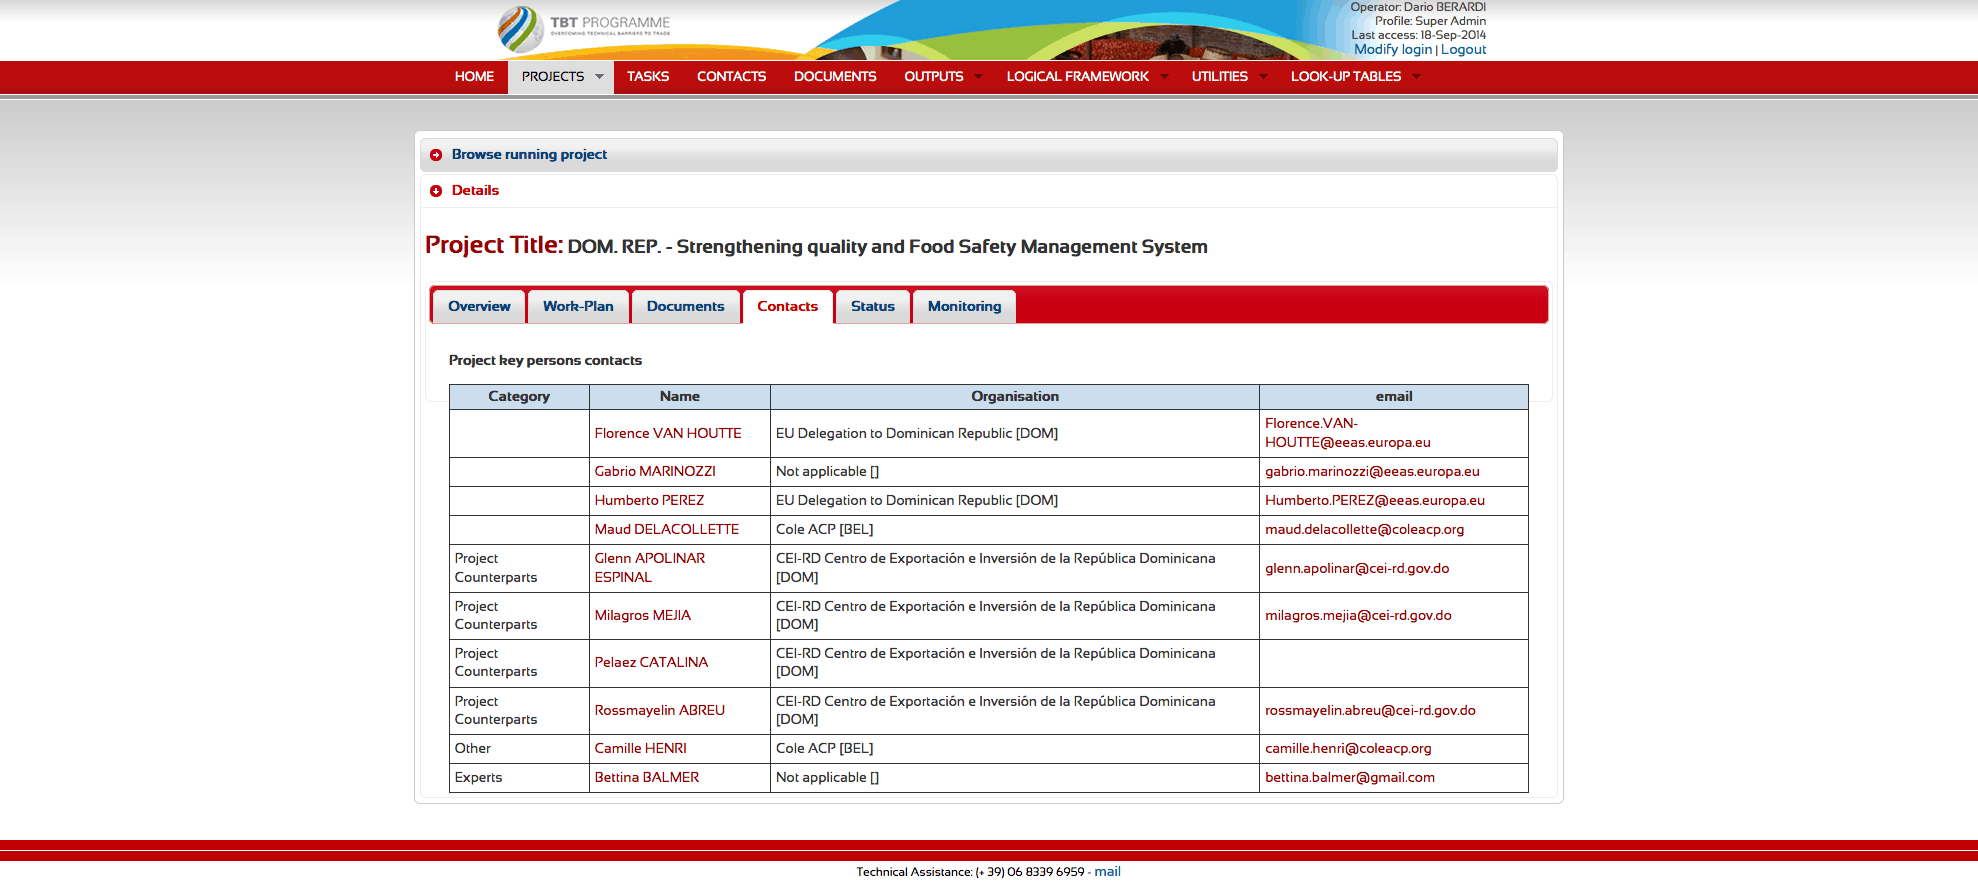1978x887 pixels.
Task: Open the LOGICAL FRAMEWORK menu item
Action: [x=1077, y=77]
